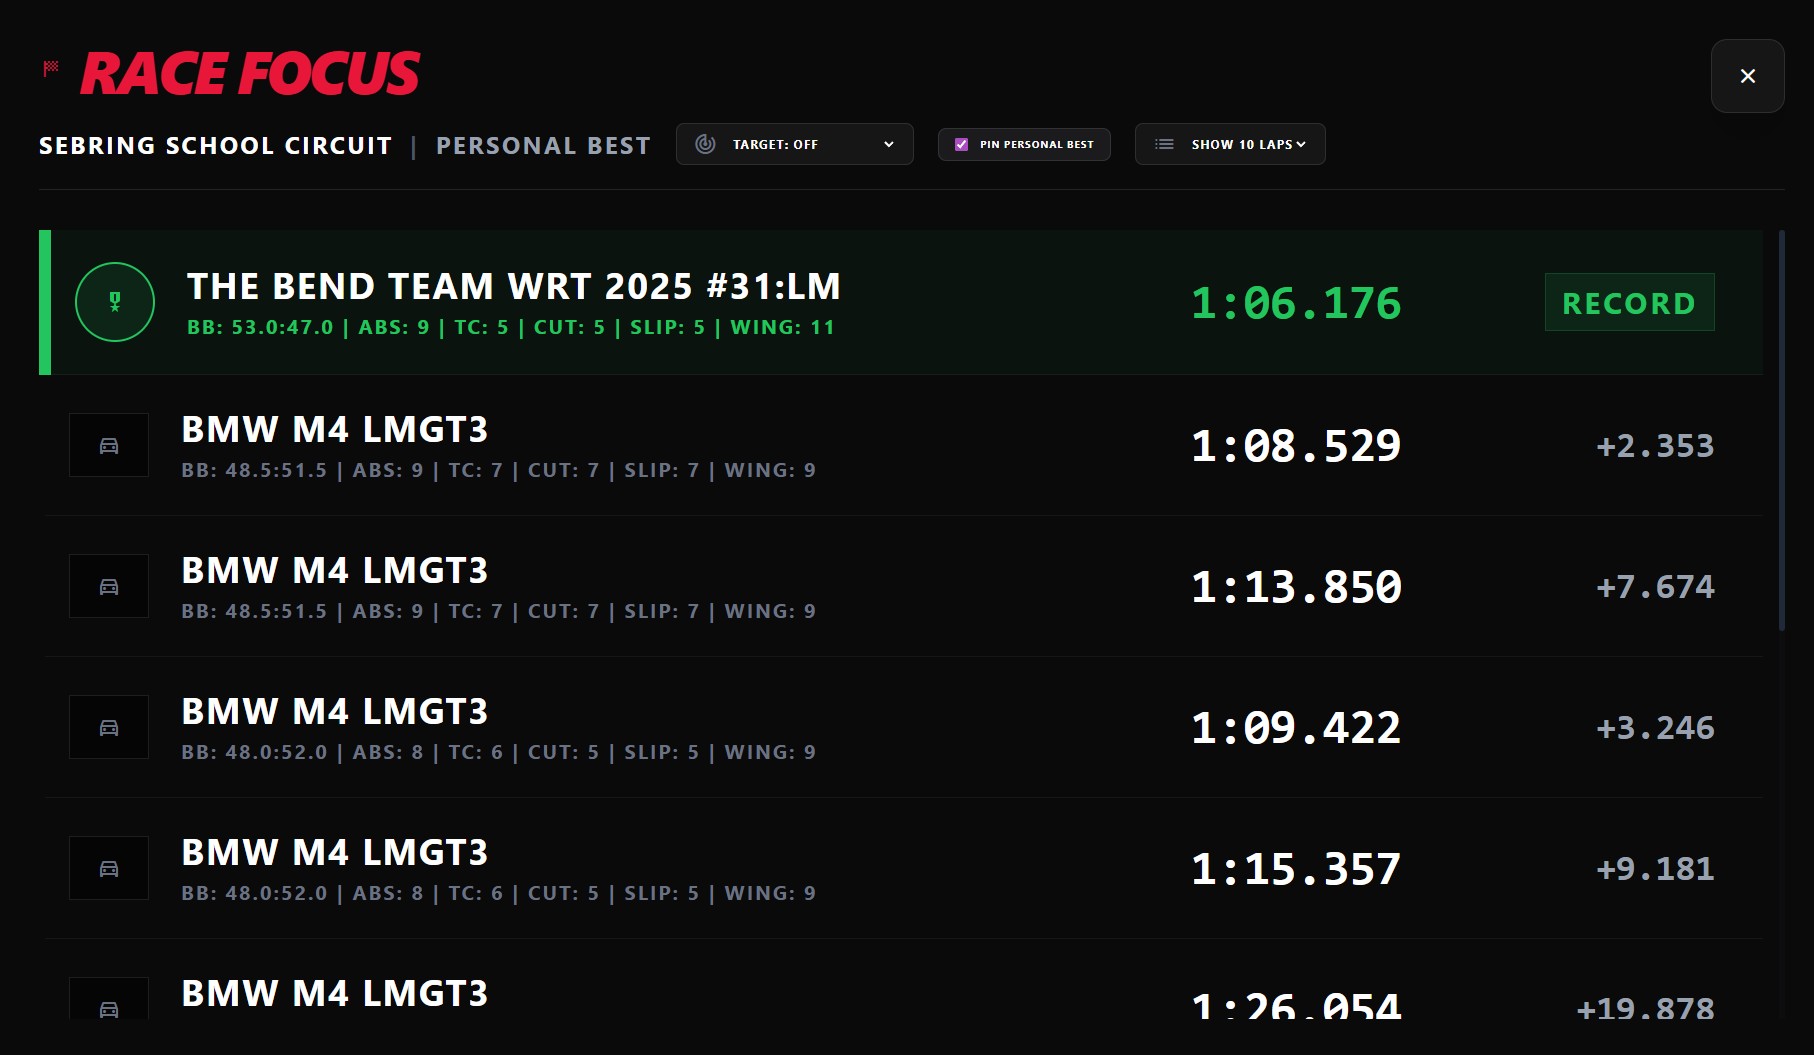Click the +9.181 lap delta
Viewport: 1814px width, 1055px height.
point(1655,868)
